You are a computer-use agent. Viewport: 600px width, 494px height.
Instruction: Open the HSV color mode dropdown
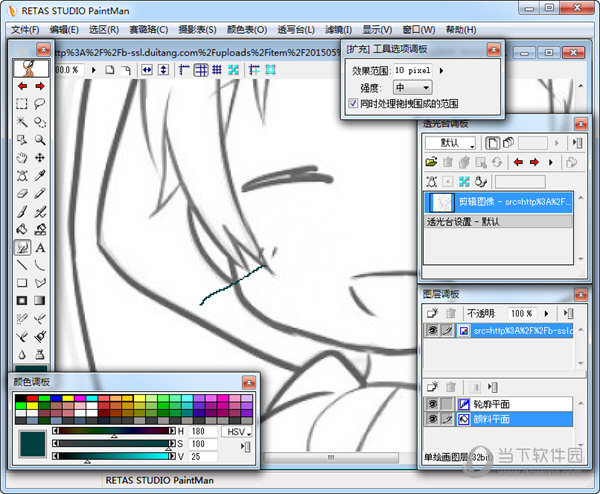(x=237, y=432)
